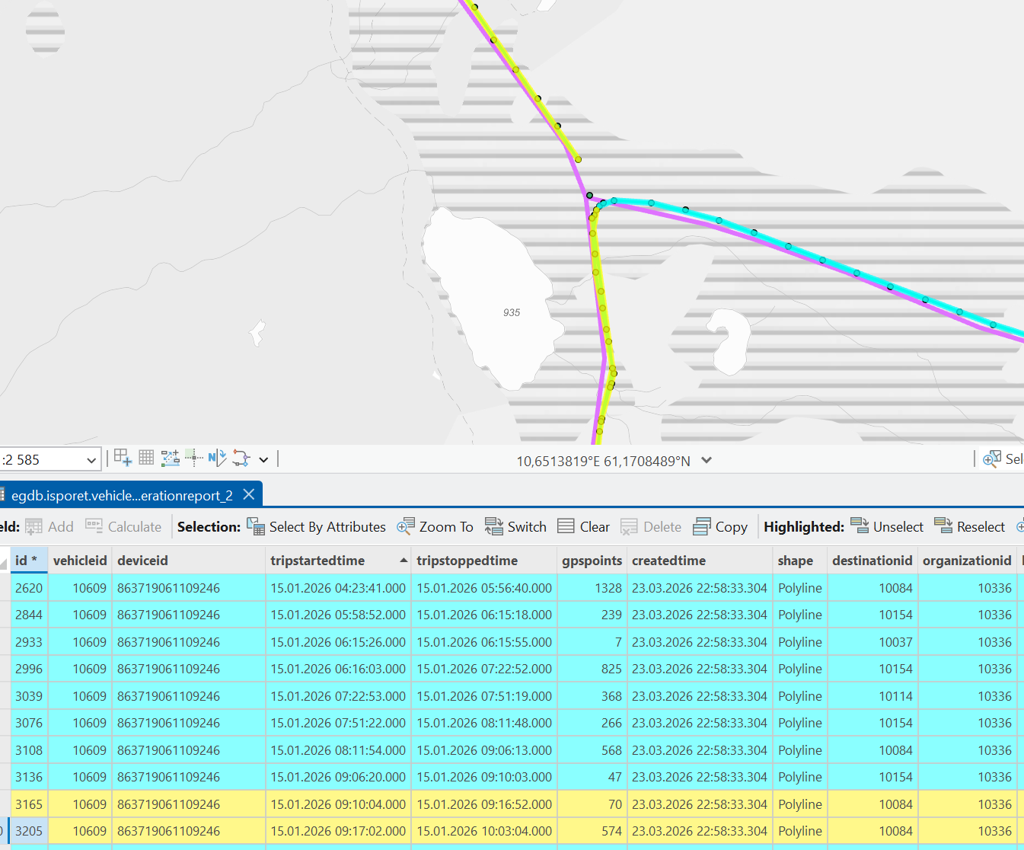Viewport: 1024px width, 850px height.
Task: Click the destinationid column header
Action: [x=870, y=561]
